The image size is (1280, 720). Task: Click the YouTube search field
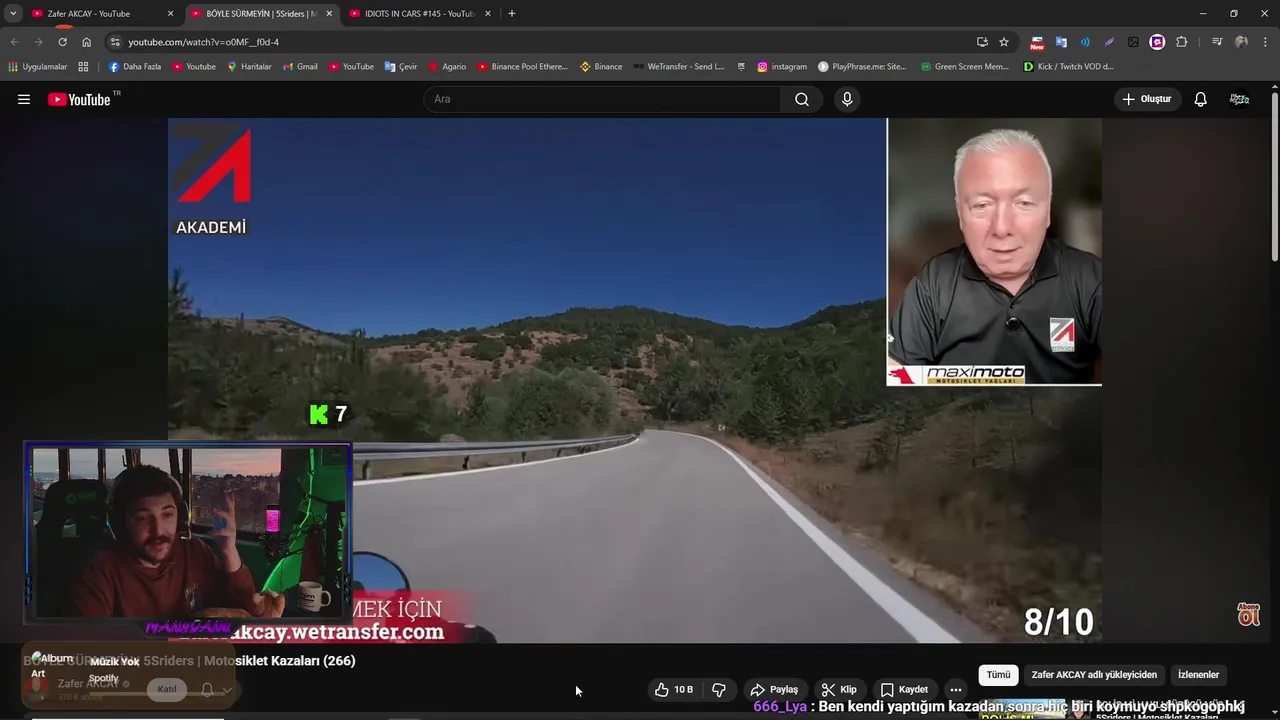click(x=602, y=99)
